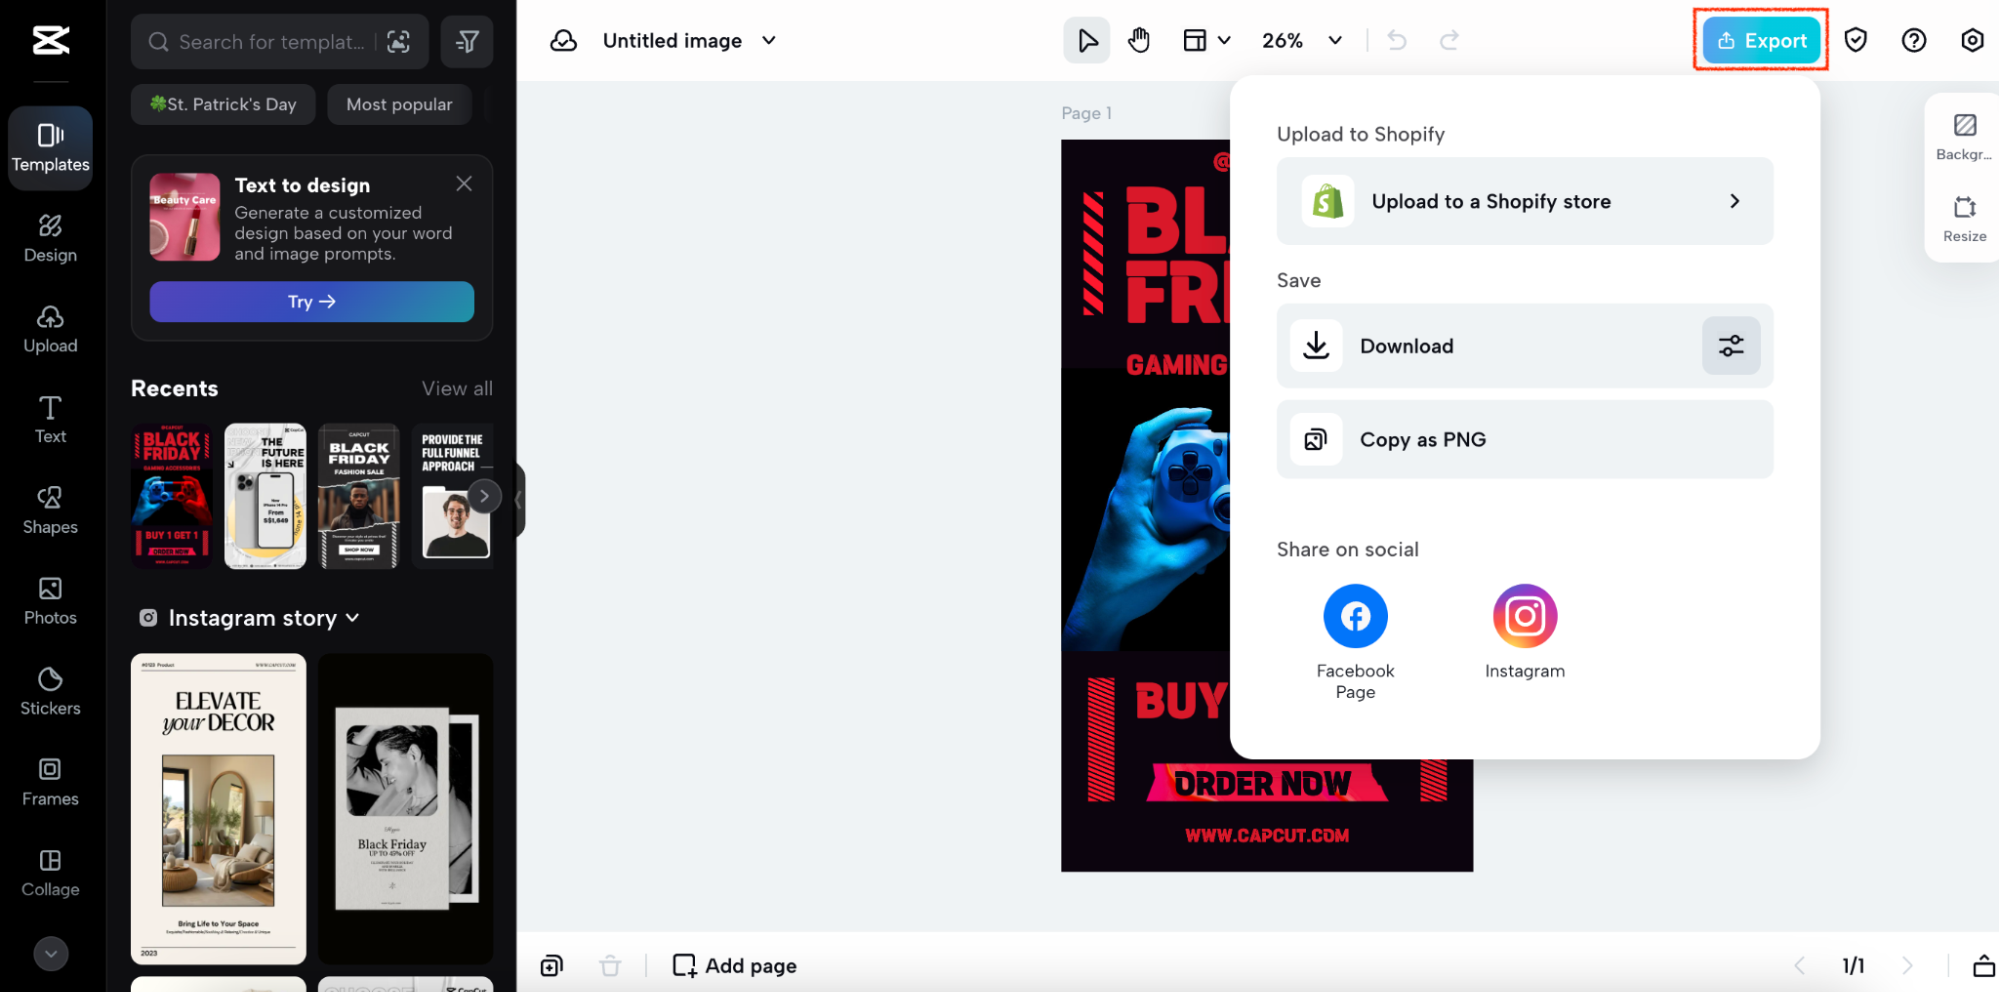Open the Black Friday fashion sale recent template
Viewport: 1999px width, 992px height.
[359, 496]
